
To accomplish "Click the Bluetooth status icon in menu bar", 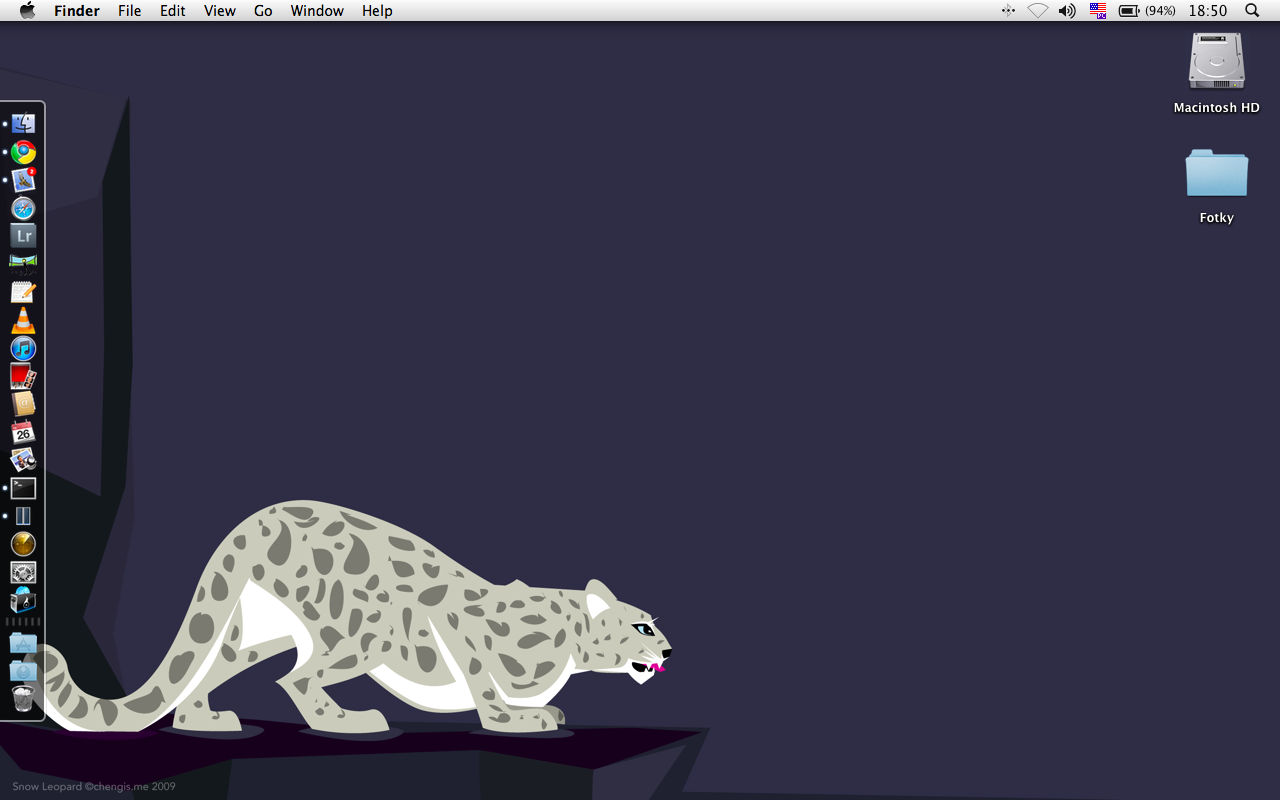I will (x=1008, y=10).
